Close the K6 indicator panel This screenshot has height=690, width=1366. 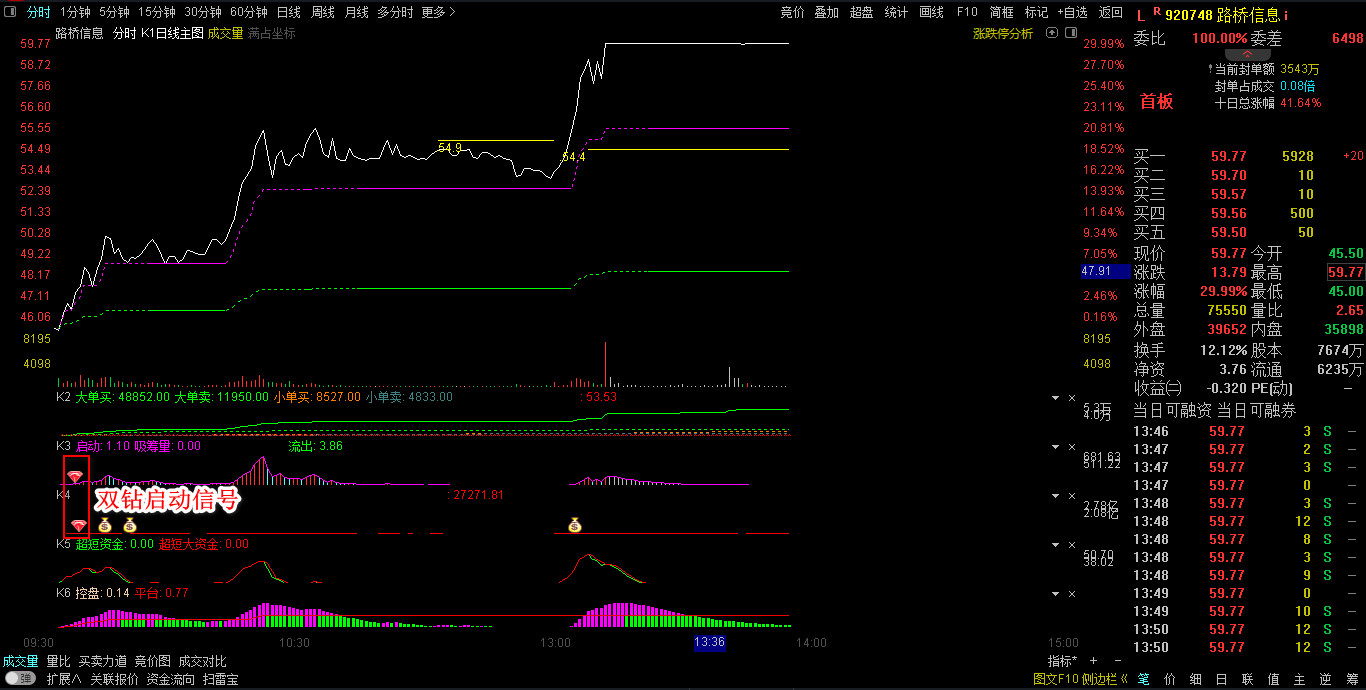click(1072, 594)
